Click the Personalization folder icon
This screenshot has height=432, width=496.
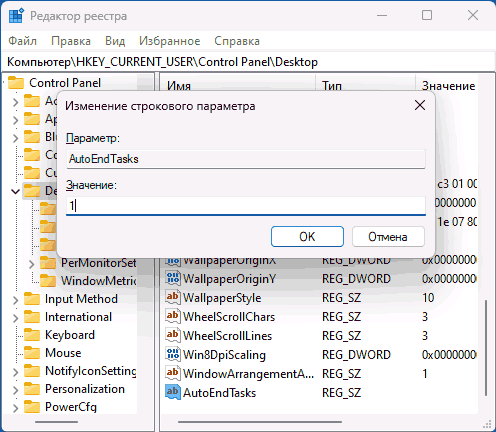point(32,389)
